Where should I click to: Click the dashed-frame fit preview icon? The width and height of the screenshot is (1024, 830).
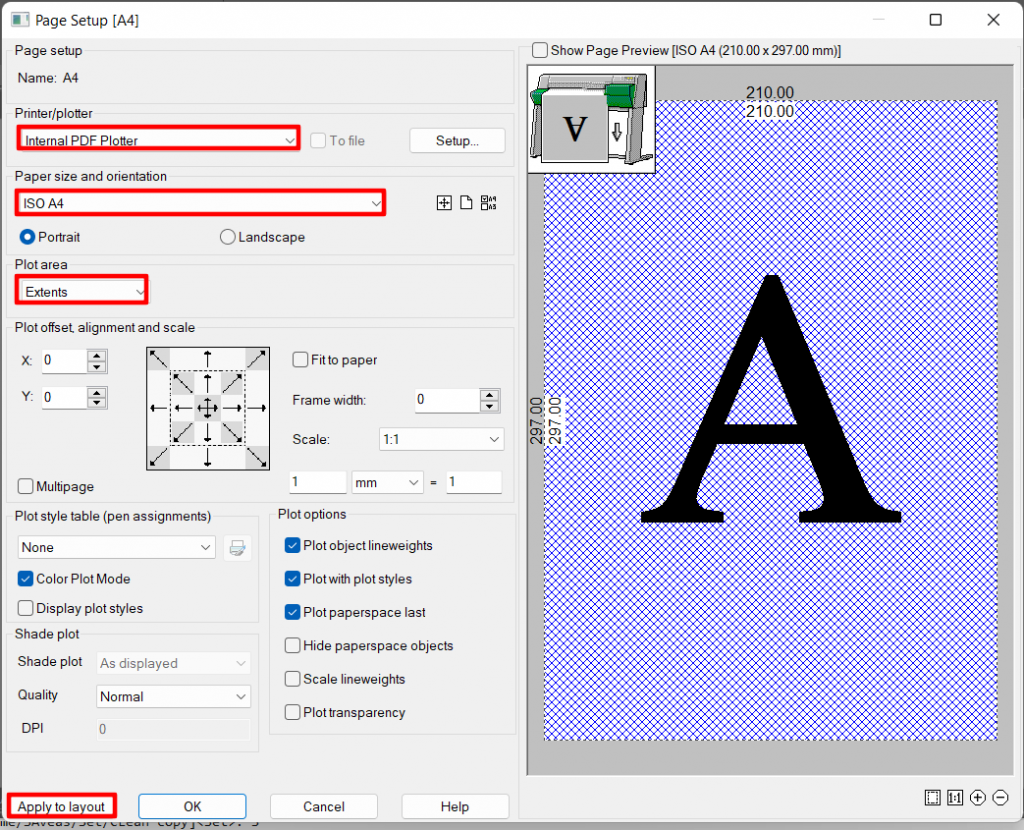pos(932,798)
